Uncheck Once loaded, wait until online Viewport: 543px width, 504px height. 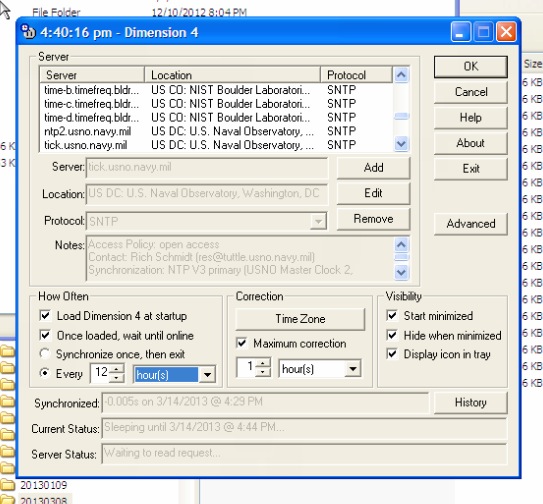[45, 335]
